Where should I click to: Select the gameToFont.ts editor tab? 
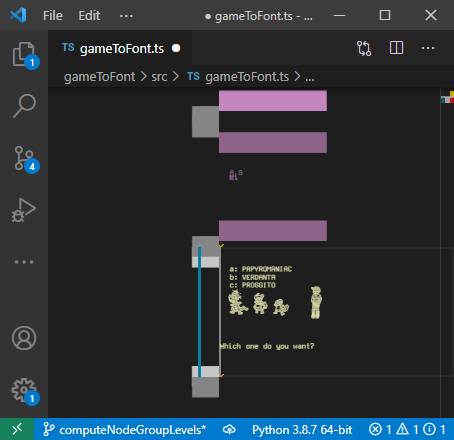tap(121, 49)
